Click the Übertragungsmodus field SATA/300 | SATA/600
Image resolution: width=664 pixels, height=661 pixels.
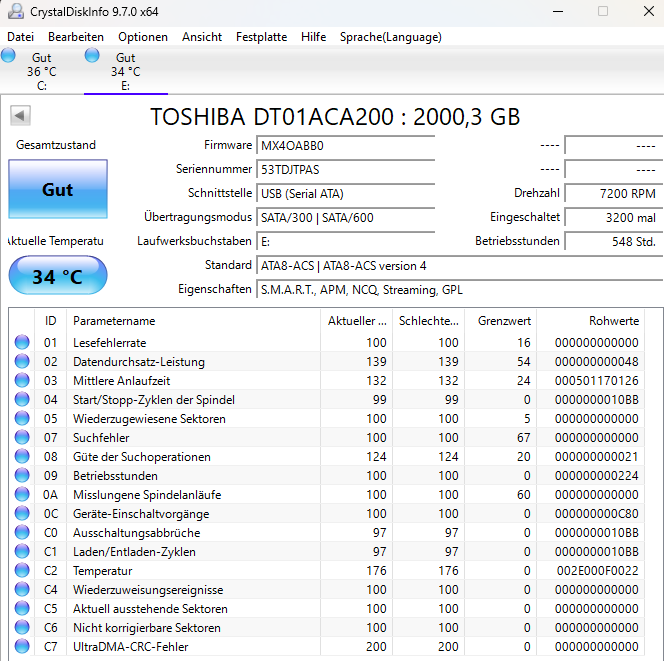pos(346,218)
